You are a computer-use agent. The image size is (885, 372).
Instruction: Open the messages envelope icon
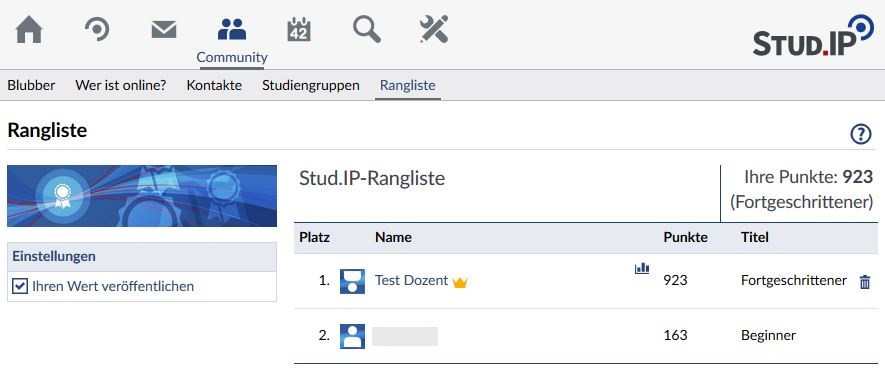(x=164, y=29)
